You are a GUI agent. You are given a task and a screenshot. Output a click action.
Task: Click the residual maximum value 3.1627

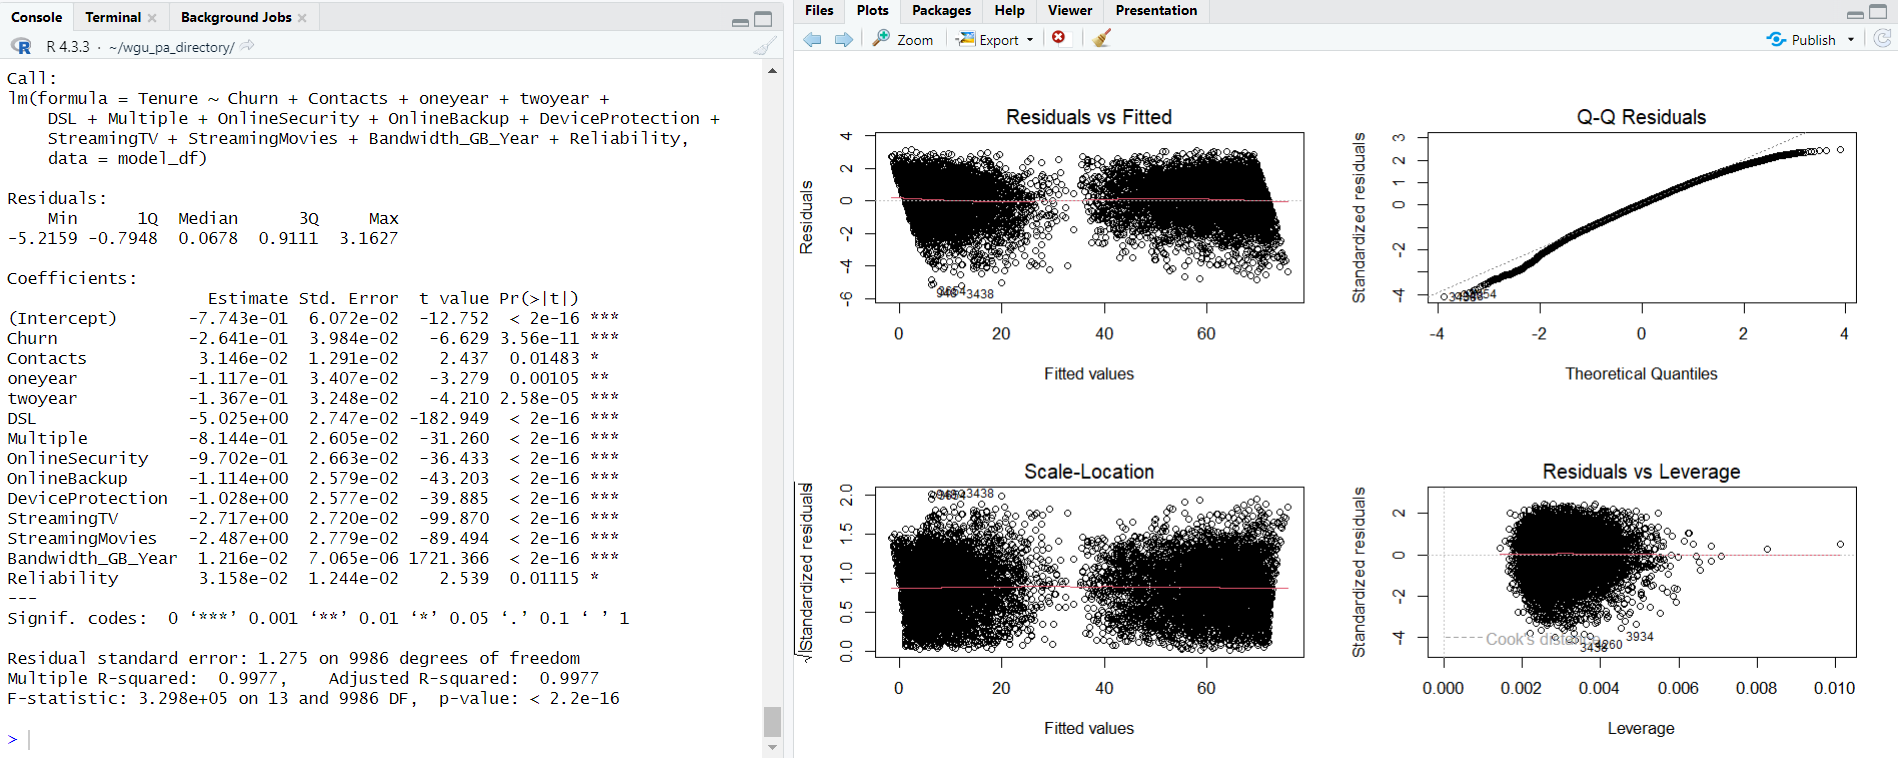click(368, 238)
